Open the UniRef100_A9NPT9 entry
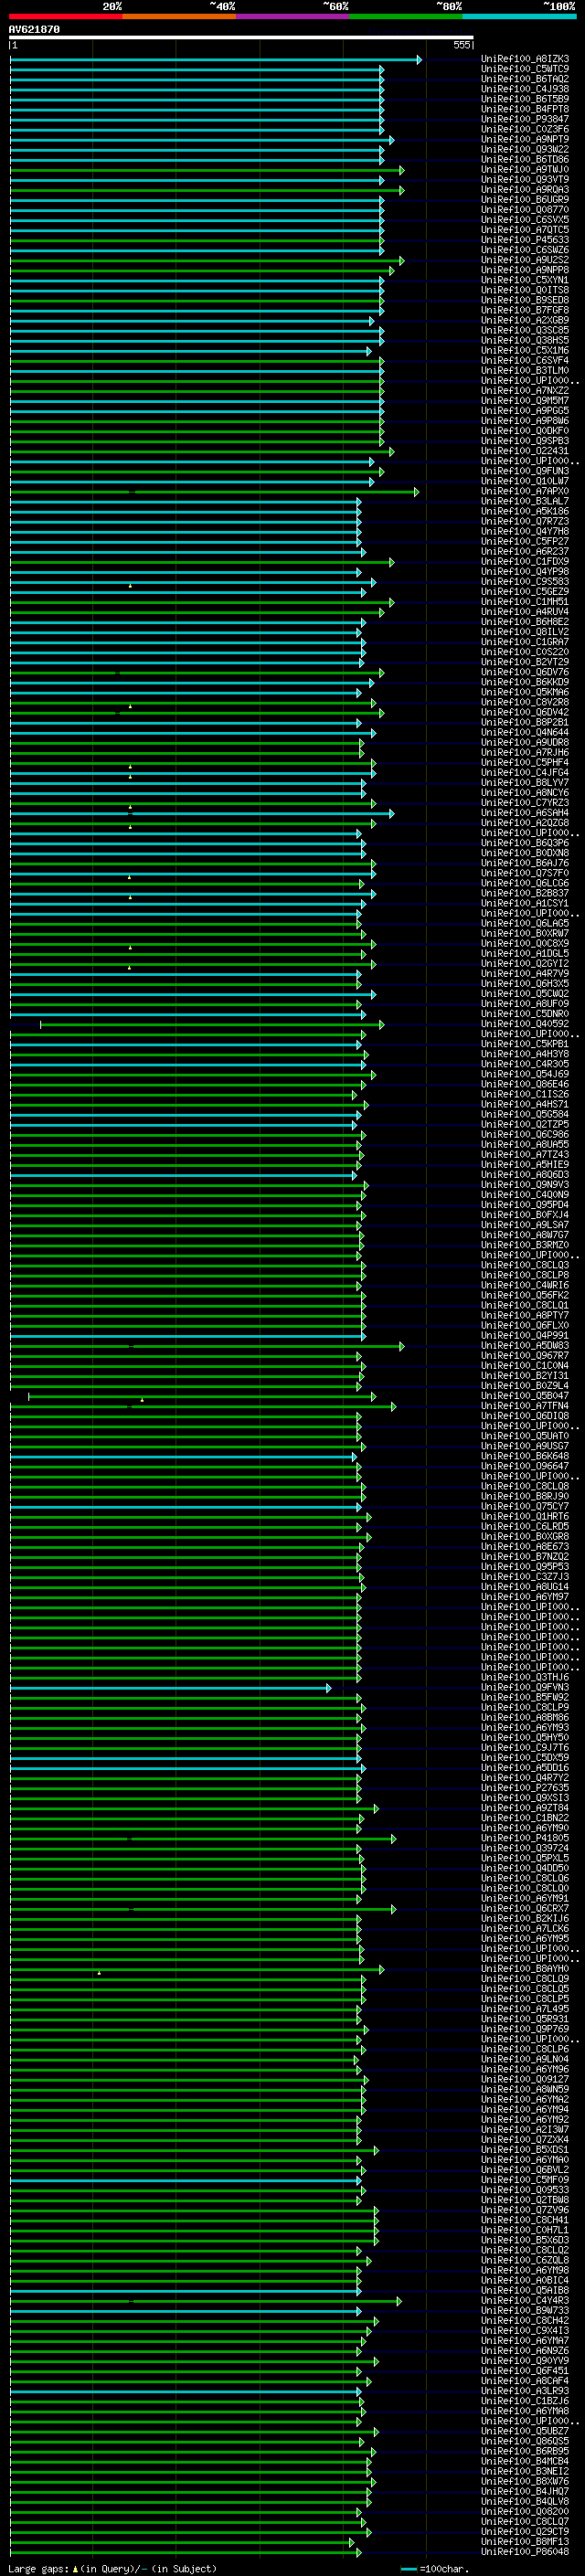585x2576 pixels. (x=525, y=139)
